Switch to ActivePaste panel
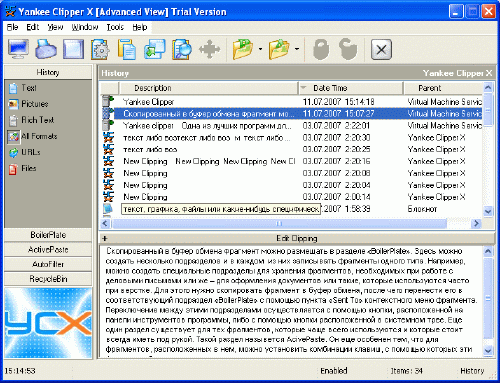 click(48, 250)
